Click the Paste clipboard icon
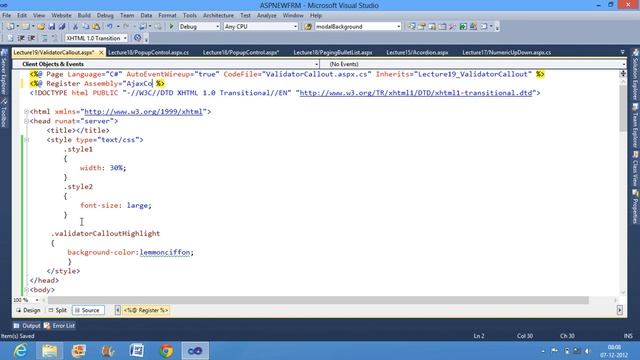Image resolution: width=640 pixels, height=360 pixels. tap(96, 27)
